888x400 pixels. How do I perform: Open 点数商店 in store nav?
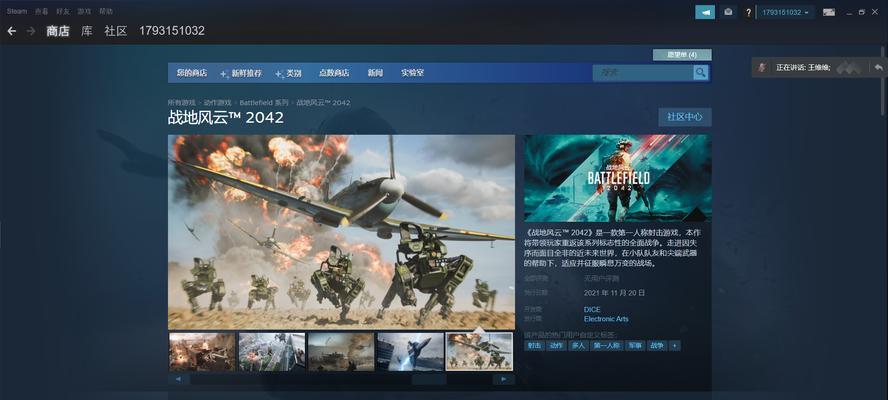334,73
